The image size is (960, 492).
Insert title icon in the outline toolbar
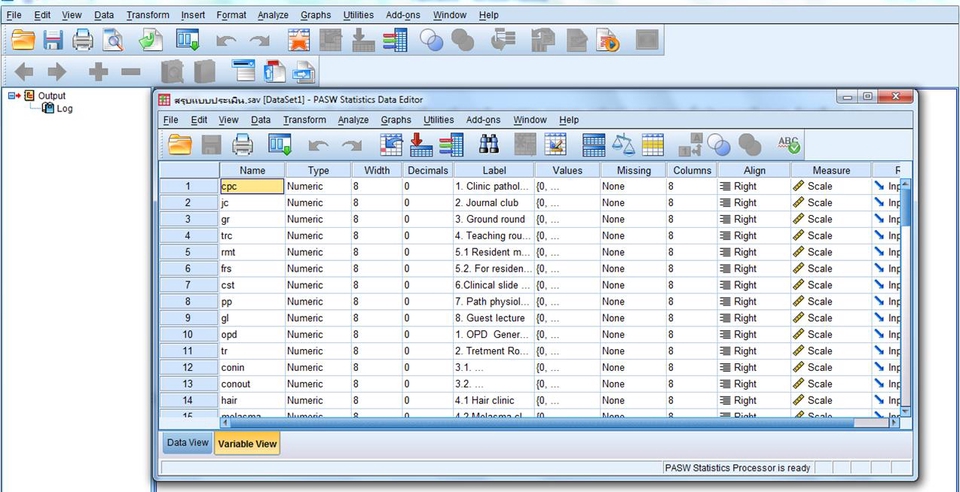[x=274, y=71]
